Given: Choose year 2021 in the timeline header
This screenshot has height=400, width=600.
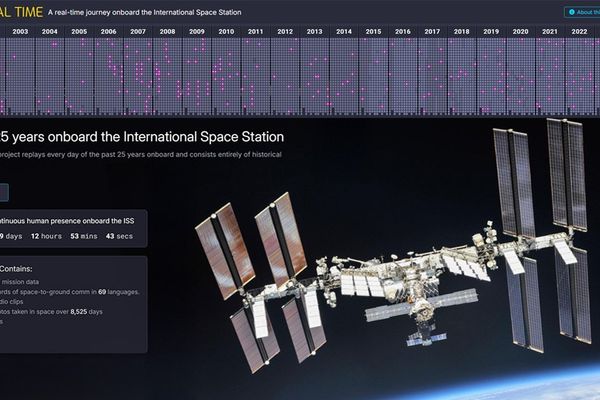Looking at the screenshot, I should [x=550, y=32].
